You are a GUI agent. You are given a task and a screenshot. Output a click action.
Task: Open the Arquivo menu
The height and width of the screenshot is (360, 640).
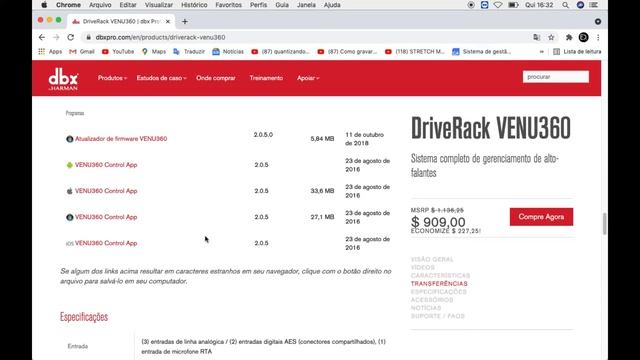(100, 5)
